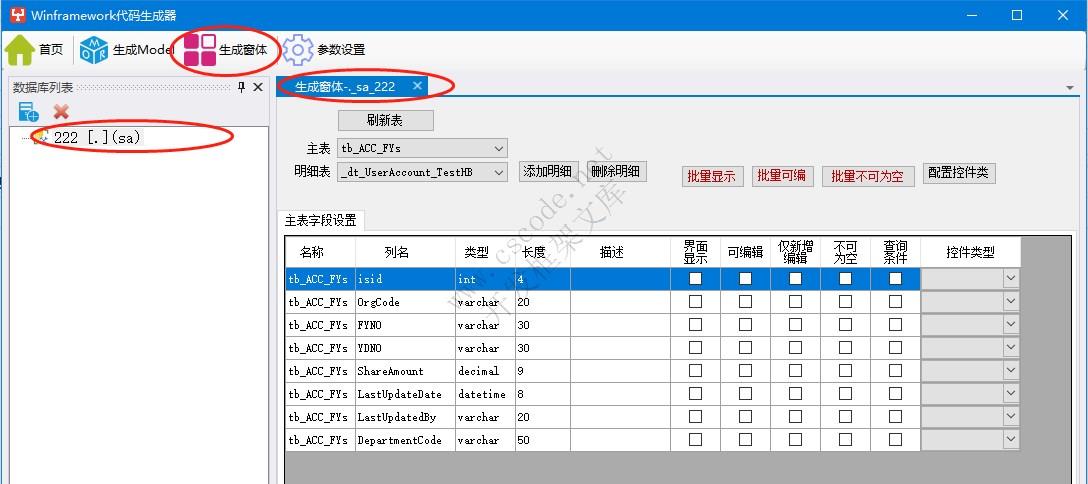This screenshot has width=1088, height=484.
Task: Close the 生成窗体-._sa_222 tab
Action: point(418,86)
